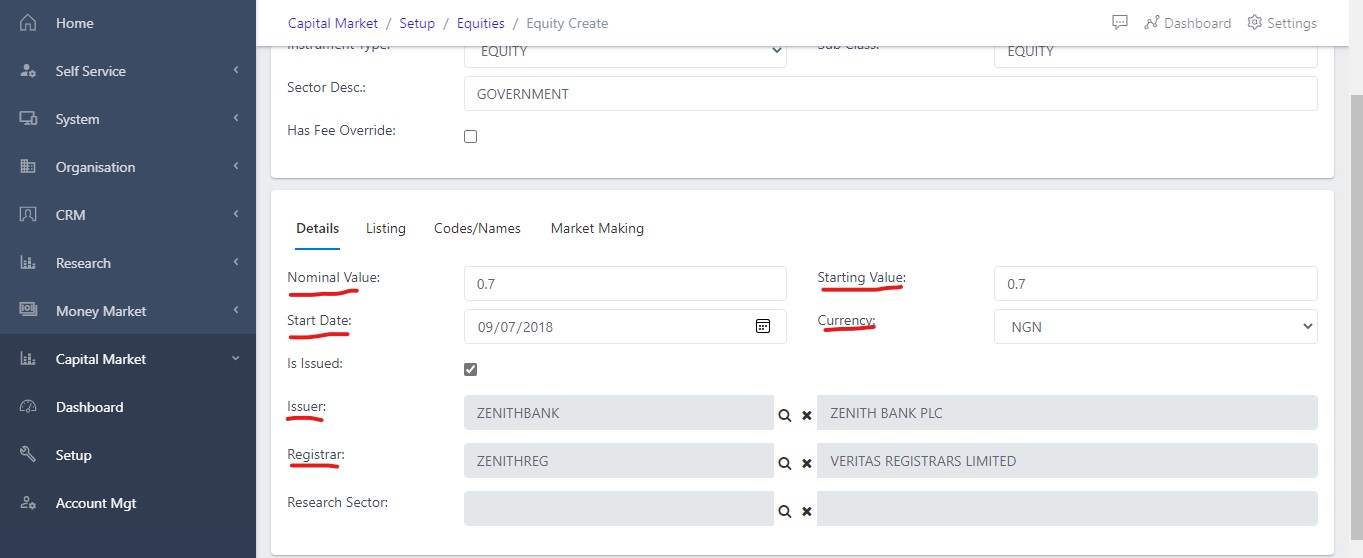Click the Sub Class EQUITY field
1363x558 pixels.
[x=1156, y=52]
